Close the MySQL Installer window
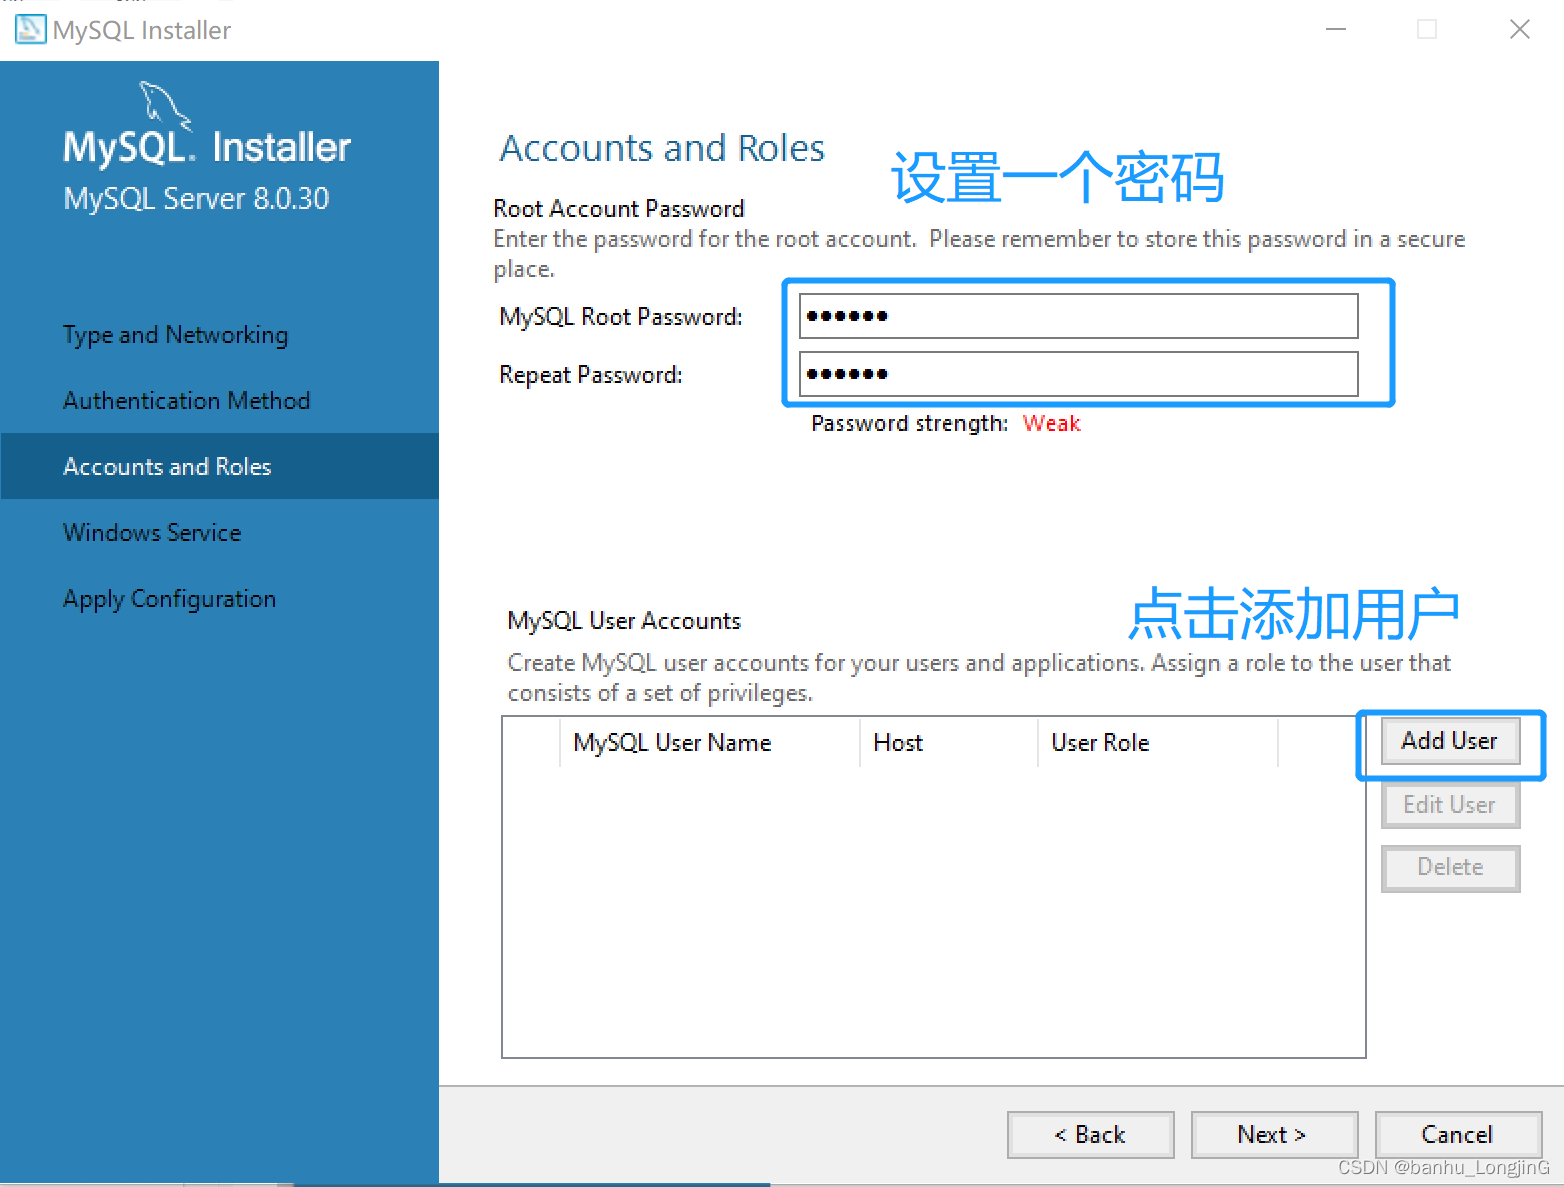This screenshot has width=1564, height=1187. (1520, 30)
